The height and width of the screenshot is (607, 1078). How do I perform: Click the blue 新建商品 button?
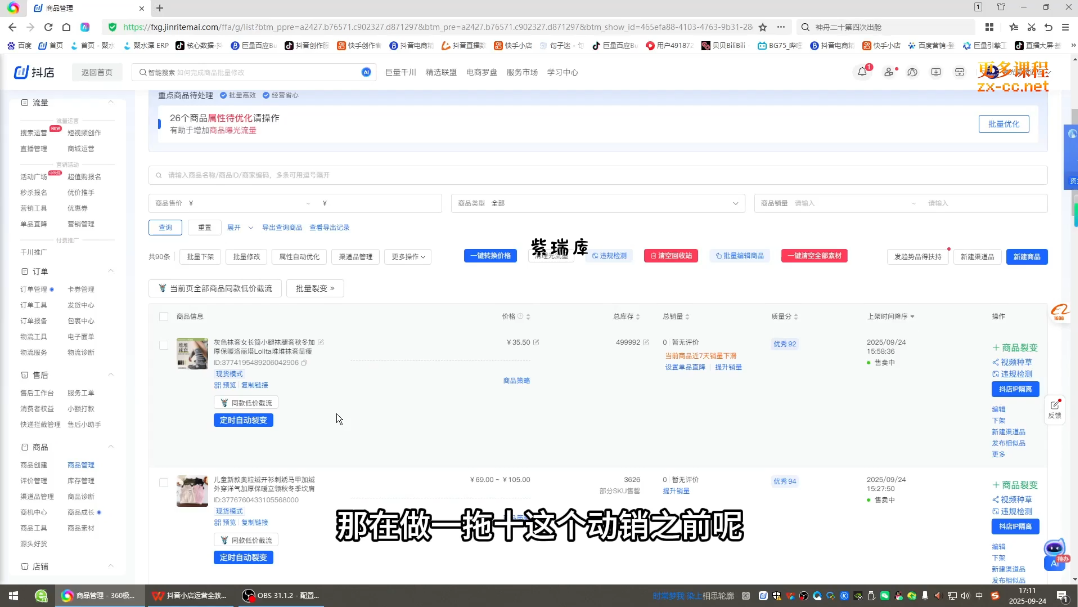1026,257
